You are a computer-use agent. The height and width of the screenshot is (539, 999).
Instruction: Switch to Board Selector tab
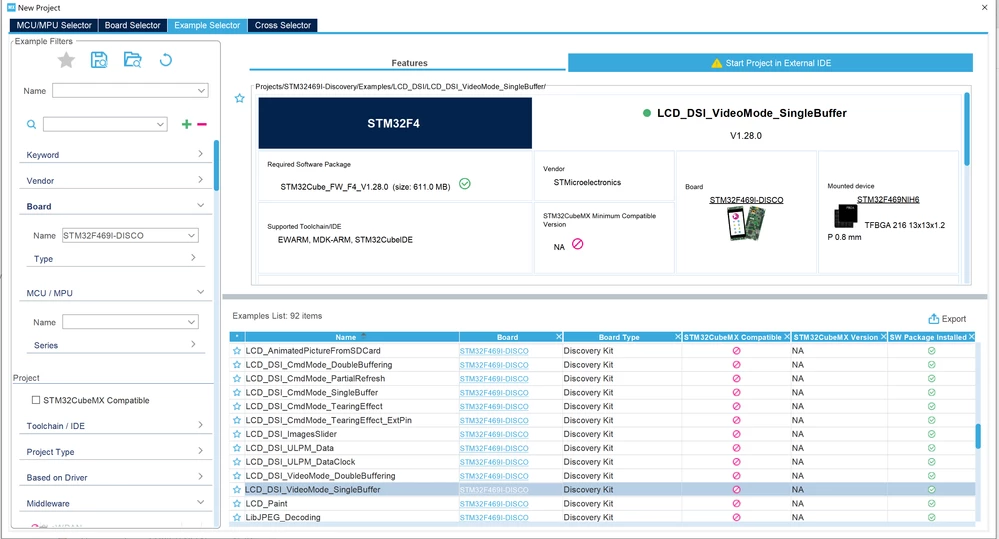point(133,25)
